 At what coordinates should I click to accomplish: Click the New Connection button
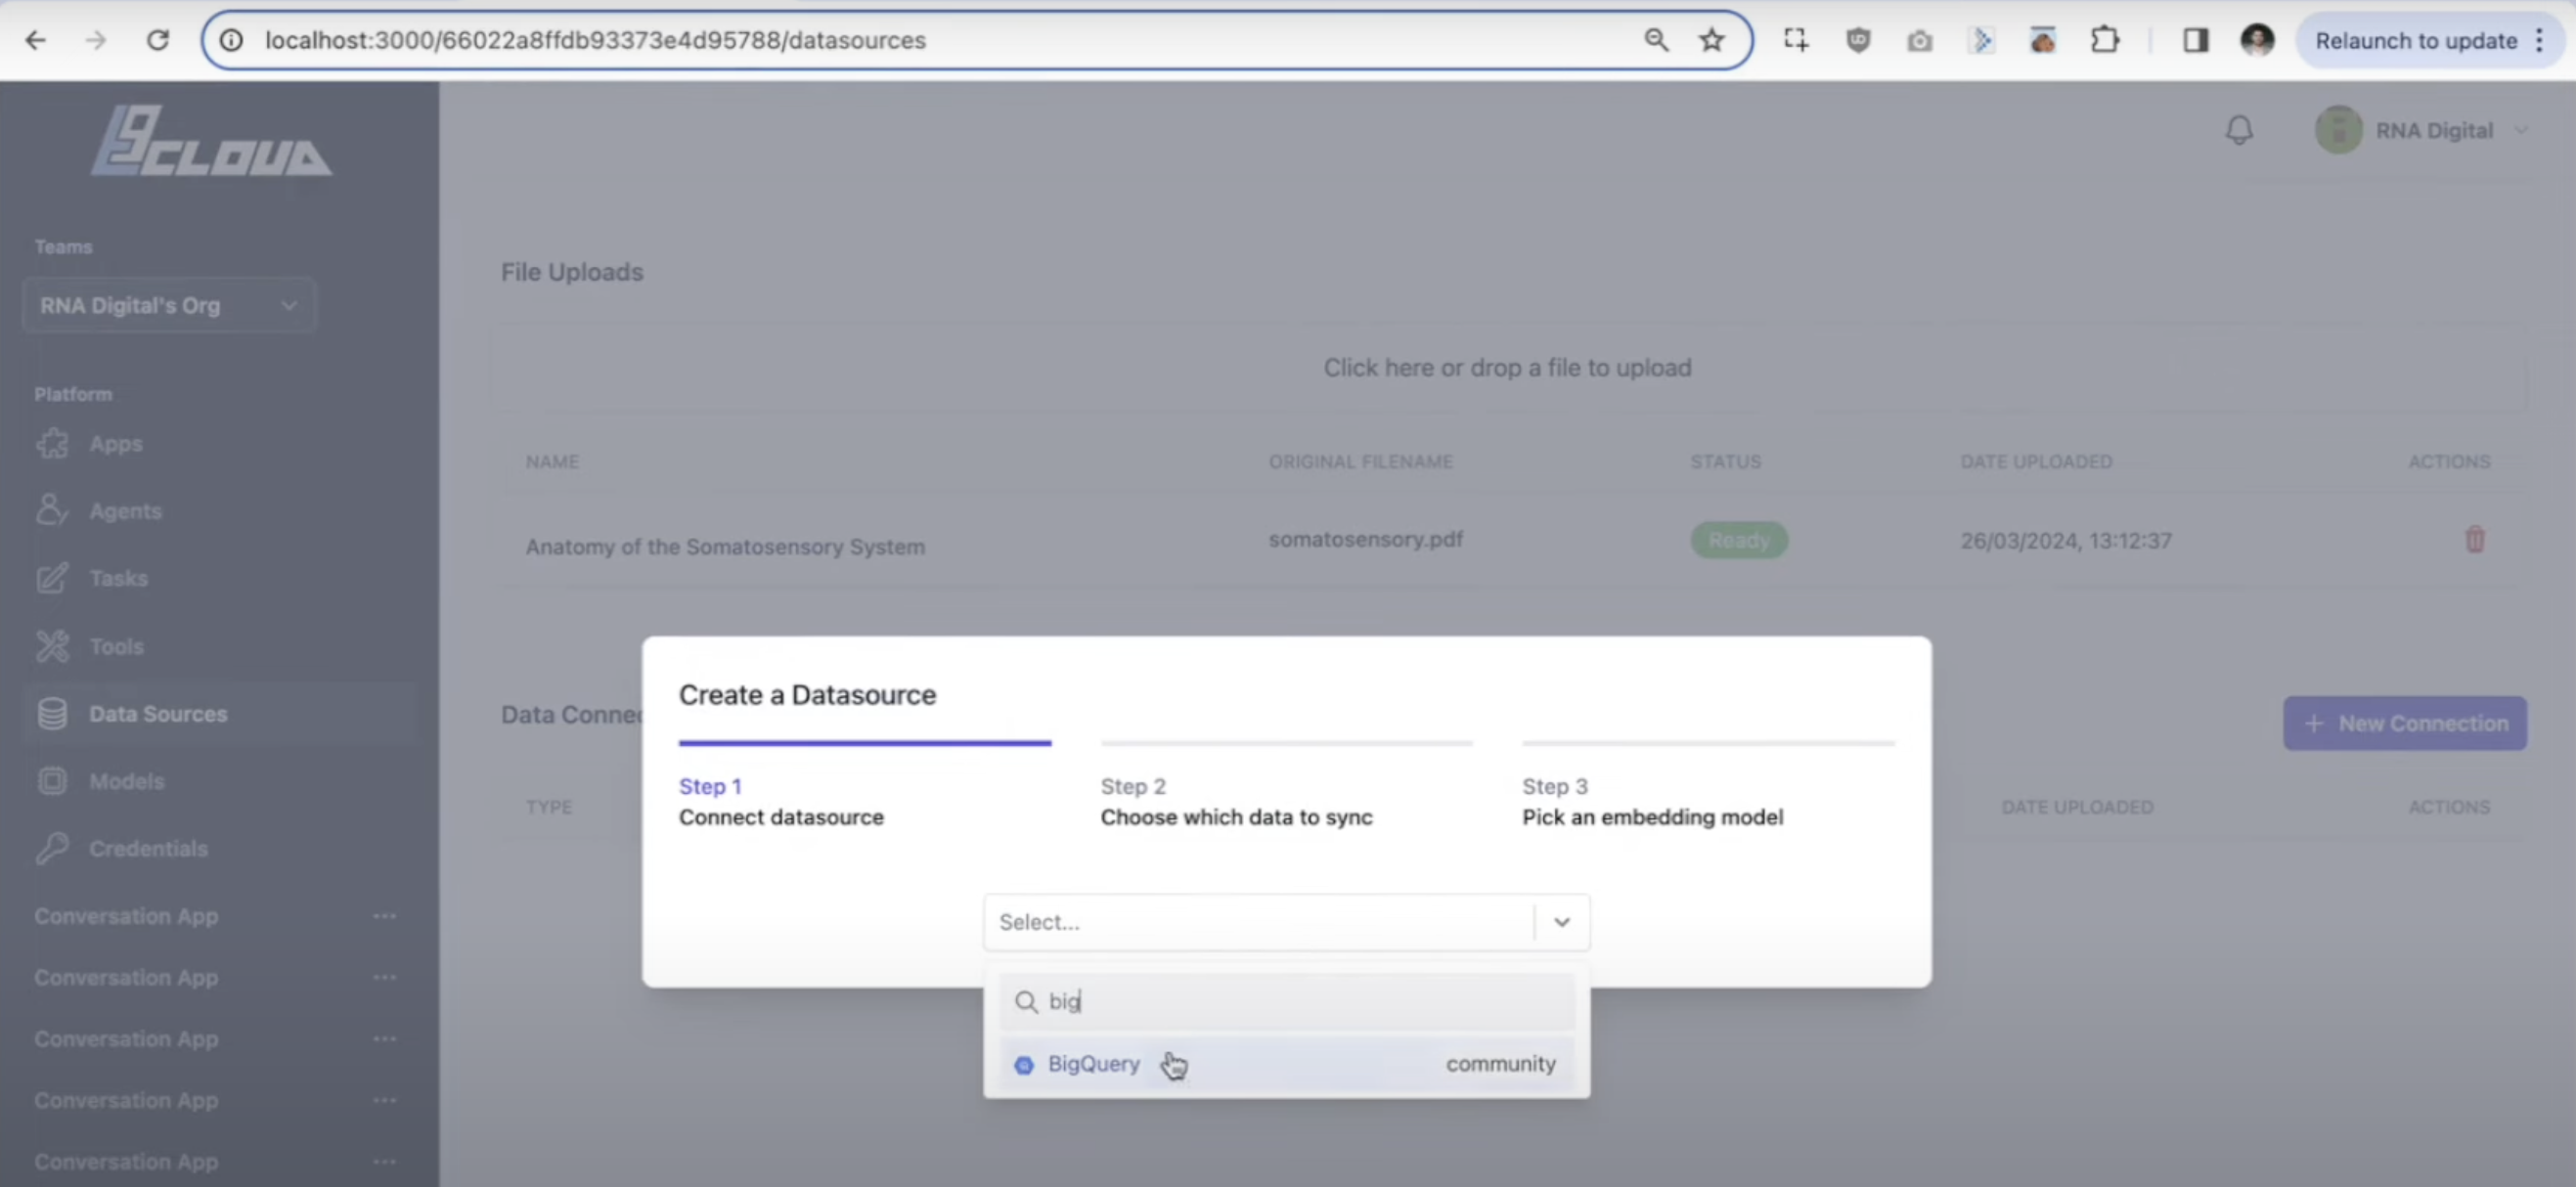point(2404,723)
